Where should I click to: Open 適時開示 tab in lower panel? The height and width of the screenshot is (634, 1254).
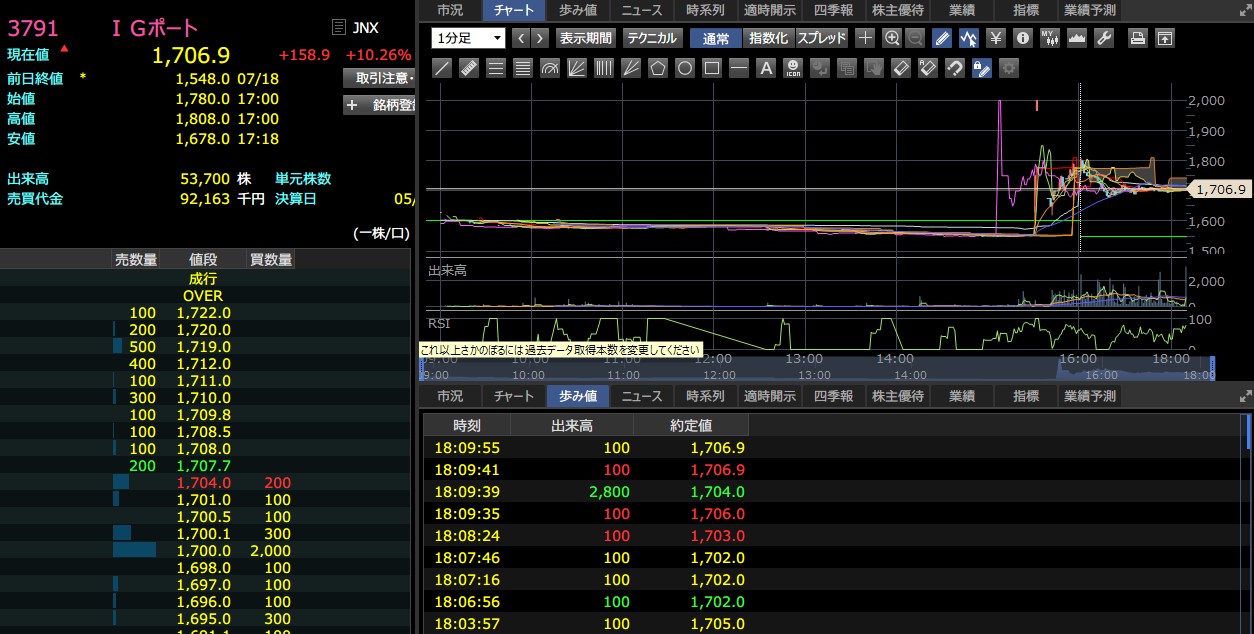770,396
